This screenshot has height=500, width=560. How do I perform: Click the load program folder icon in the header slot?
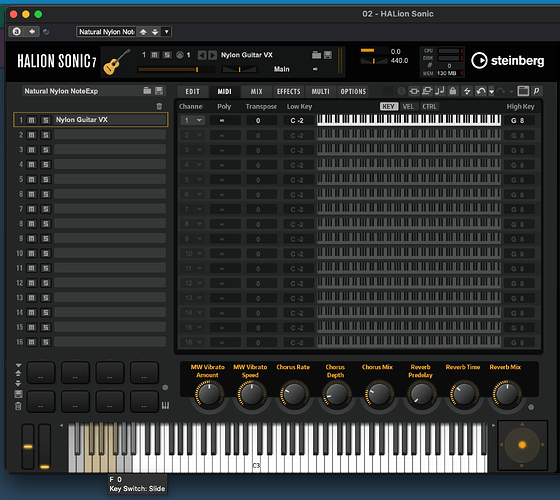click(316, 55)
